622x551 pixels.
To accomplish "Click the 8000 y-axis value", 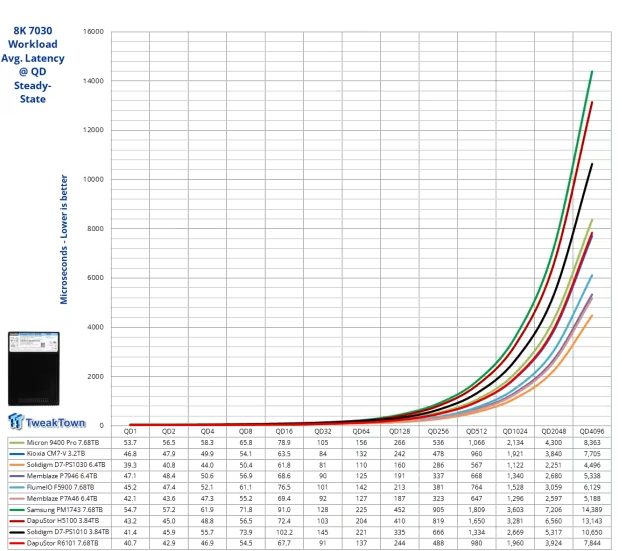I will 95,228.
